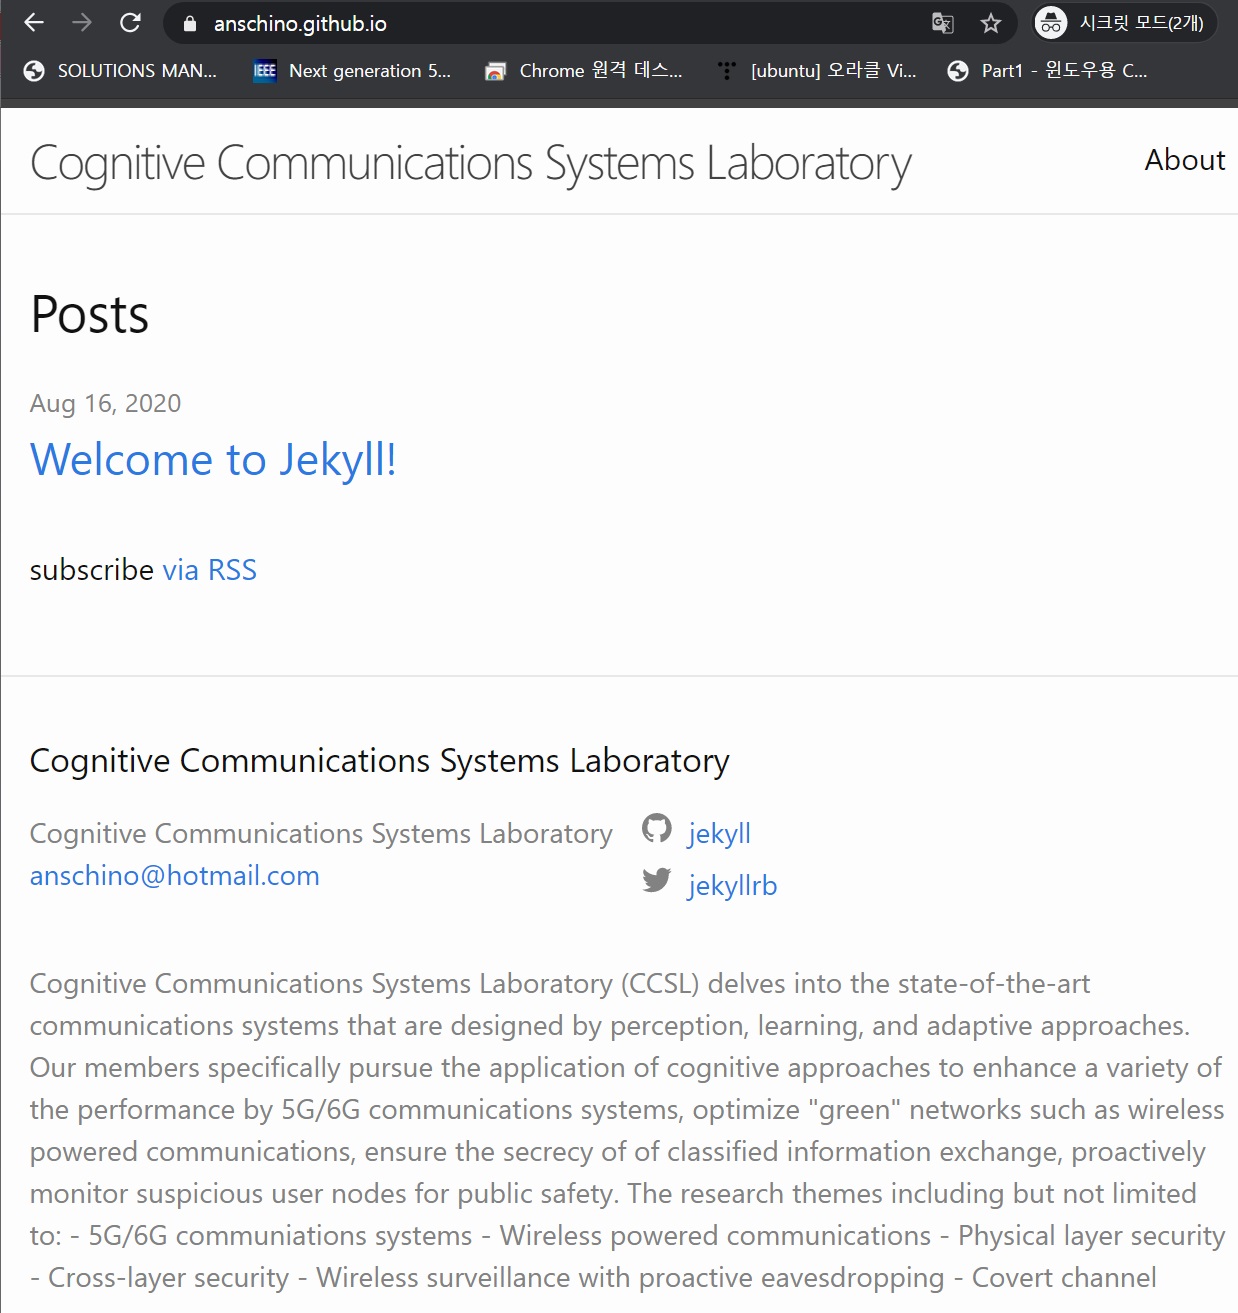Image resolution: width=1238 pixels, height=1313 pixels.
Task: Open the Part1 - 윈도우용 C... bookmark
Action: point(1047,71)
